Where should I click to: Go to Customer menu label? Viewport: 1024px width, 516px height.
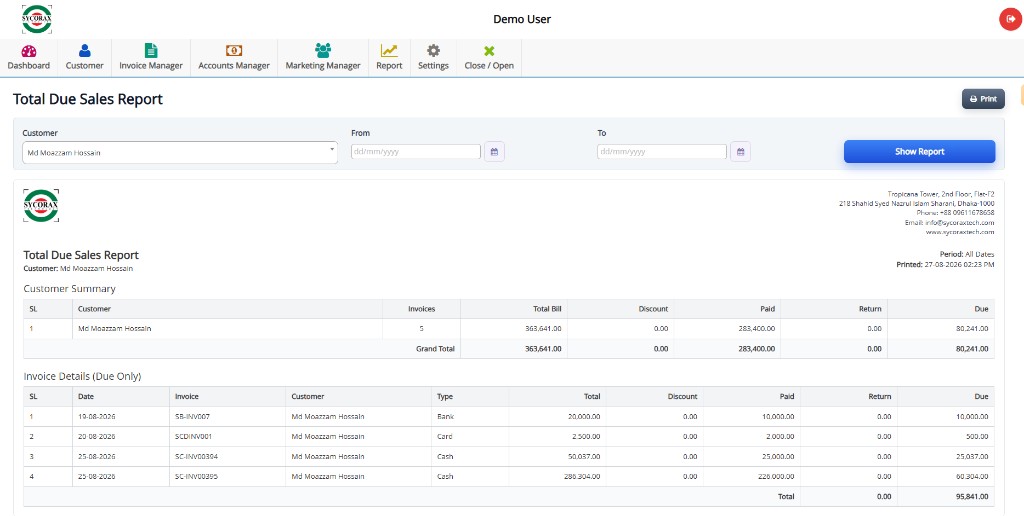coord(84,66)
